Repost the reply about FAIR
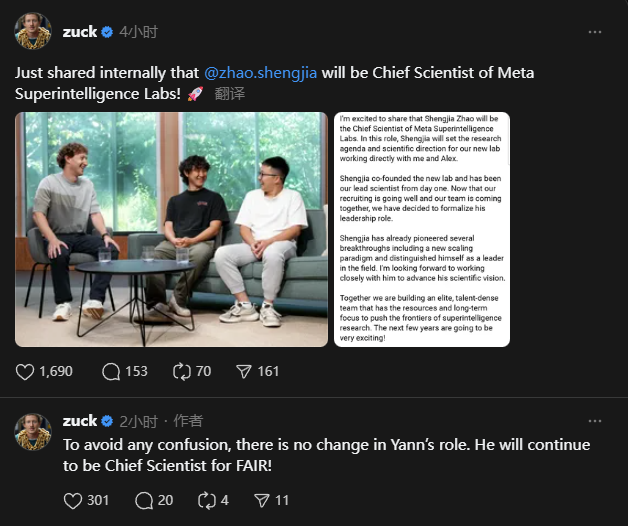The width and height of the screenshot is (628, 526). click(x=208, y=500)
